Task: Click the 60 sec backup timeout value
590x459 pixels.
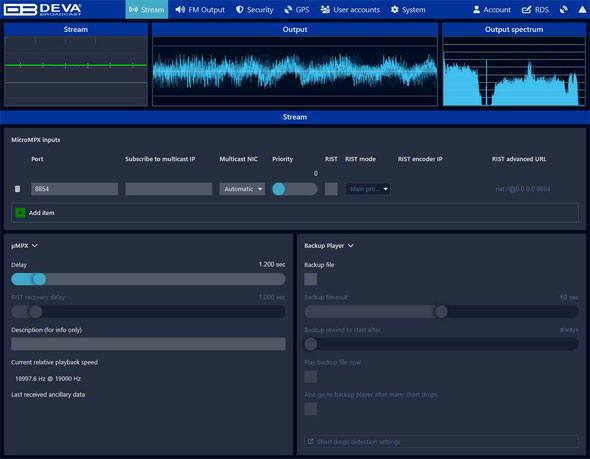Action: (569, 297)
